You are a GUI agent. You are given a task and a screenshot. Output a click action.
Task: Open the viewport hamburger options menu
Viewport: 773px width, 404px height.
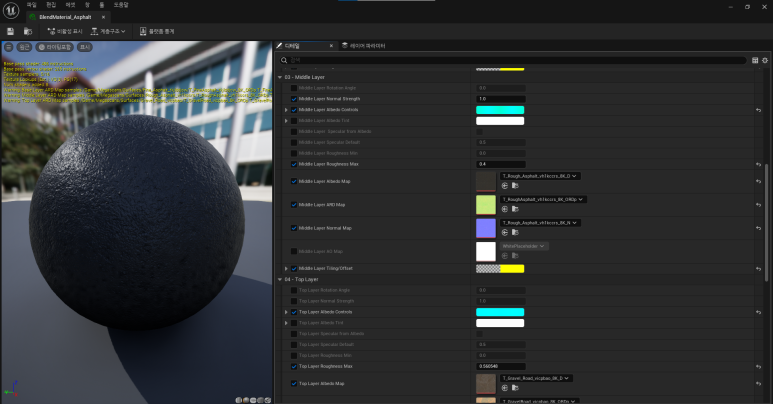tap(8, 47)
